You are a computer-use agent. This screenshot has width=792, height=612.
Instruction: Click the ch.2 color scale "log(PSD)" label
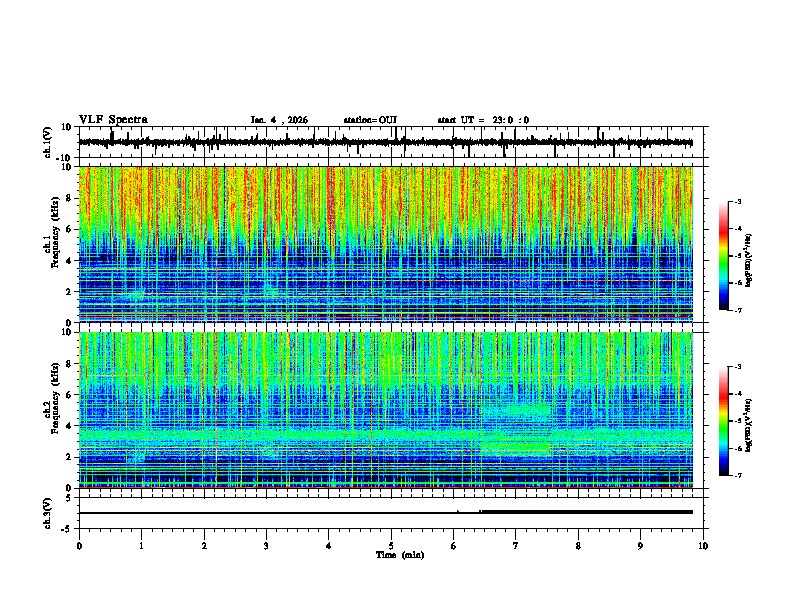748,425
